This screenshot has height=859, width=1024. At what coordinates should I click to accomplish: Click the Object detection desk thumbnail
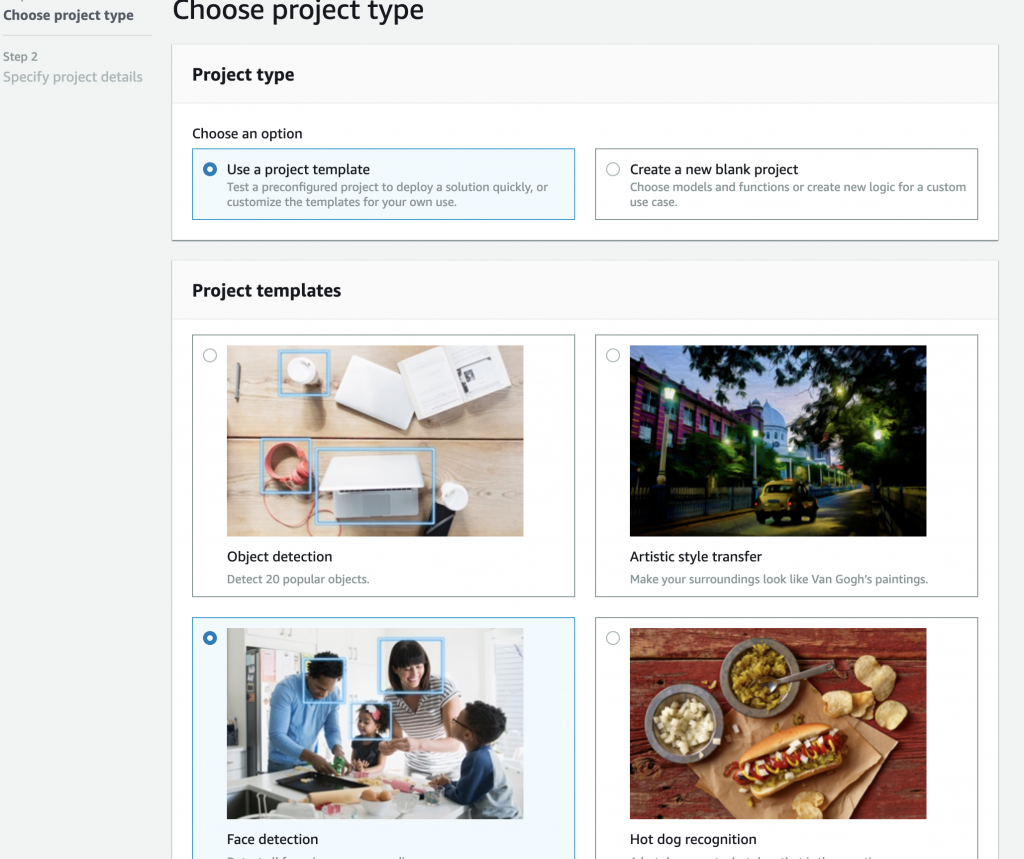(375, 441)
